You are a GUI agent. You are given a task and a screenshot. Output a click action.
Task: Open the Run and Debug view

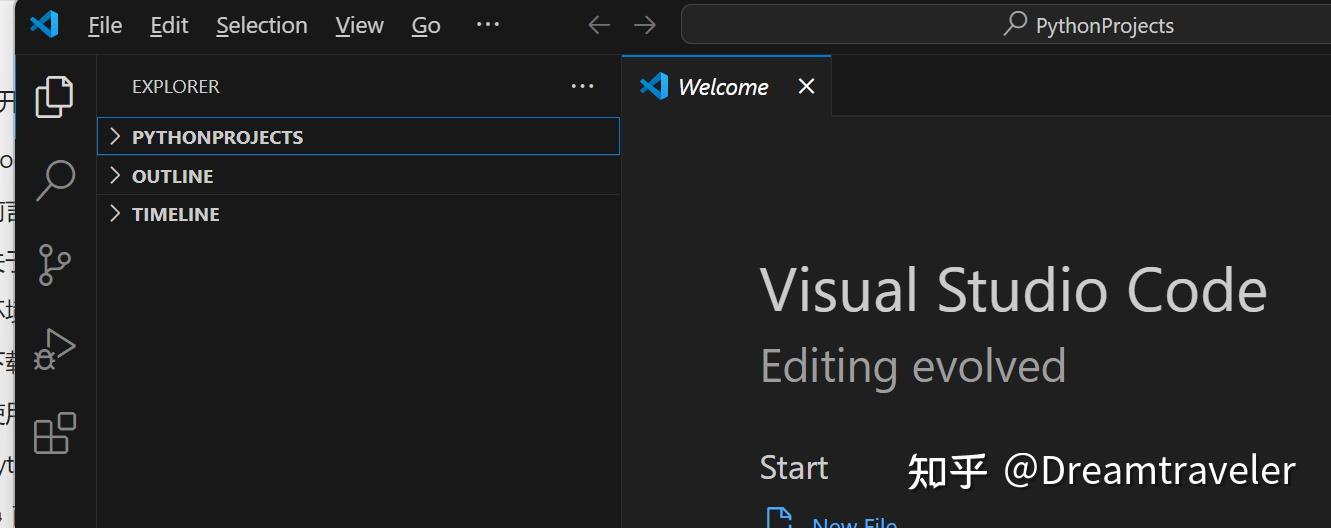coord(55,349)
